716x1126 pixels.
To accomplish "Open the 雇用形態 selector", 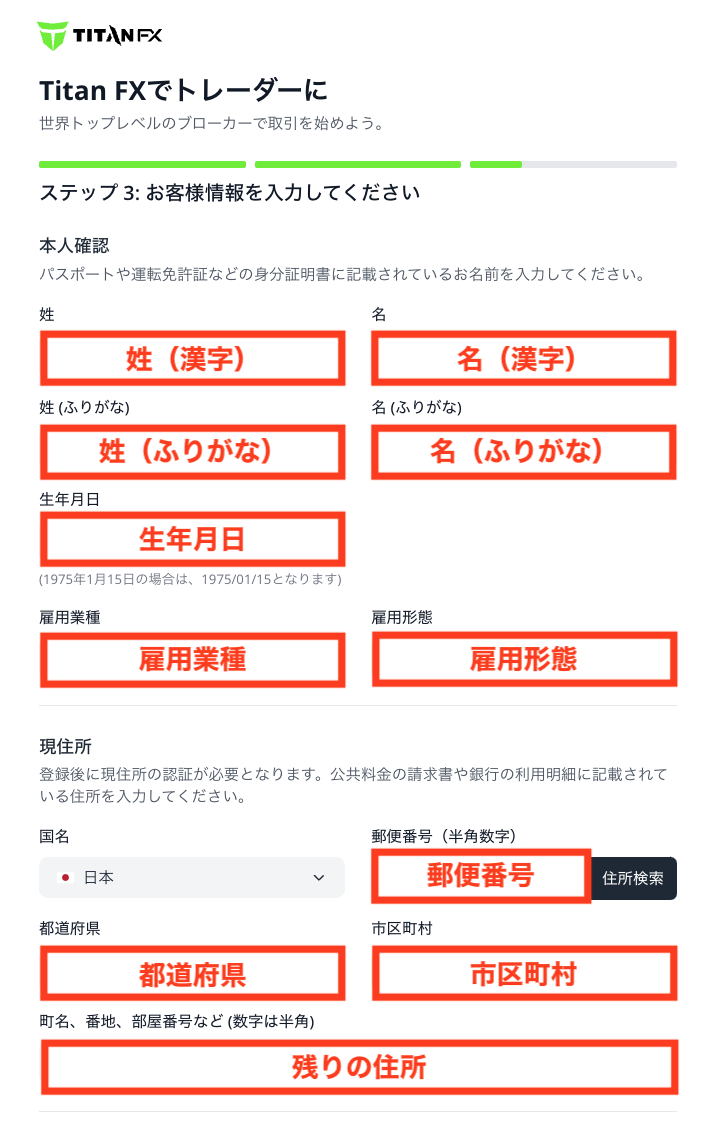I will (524, 659).
